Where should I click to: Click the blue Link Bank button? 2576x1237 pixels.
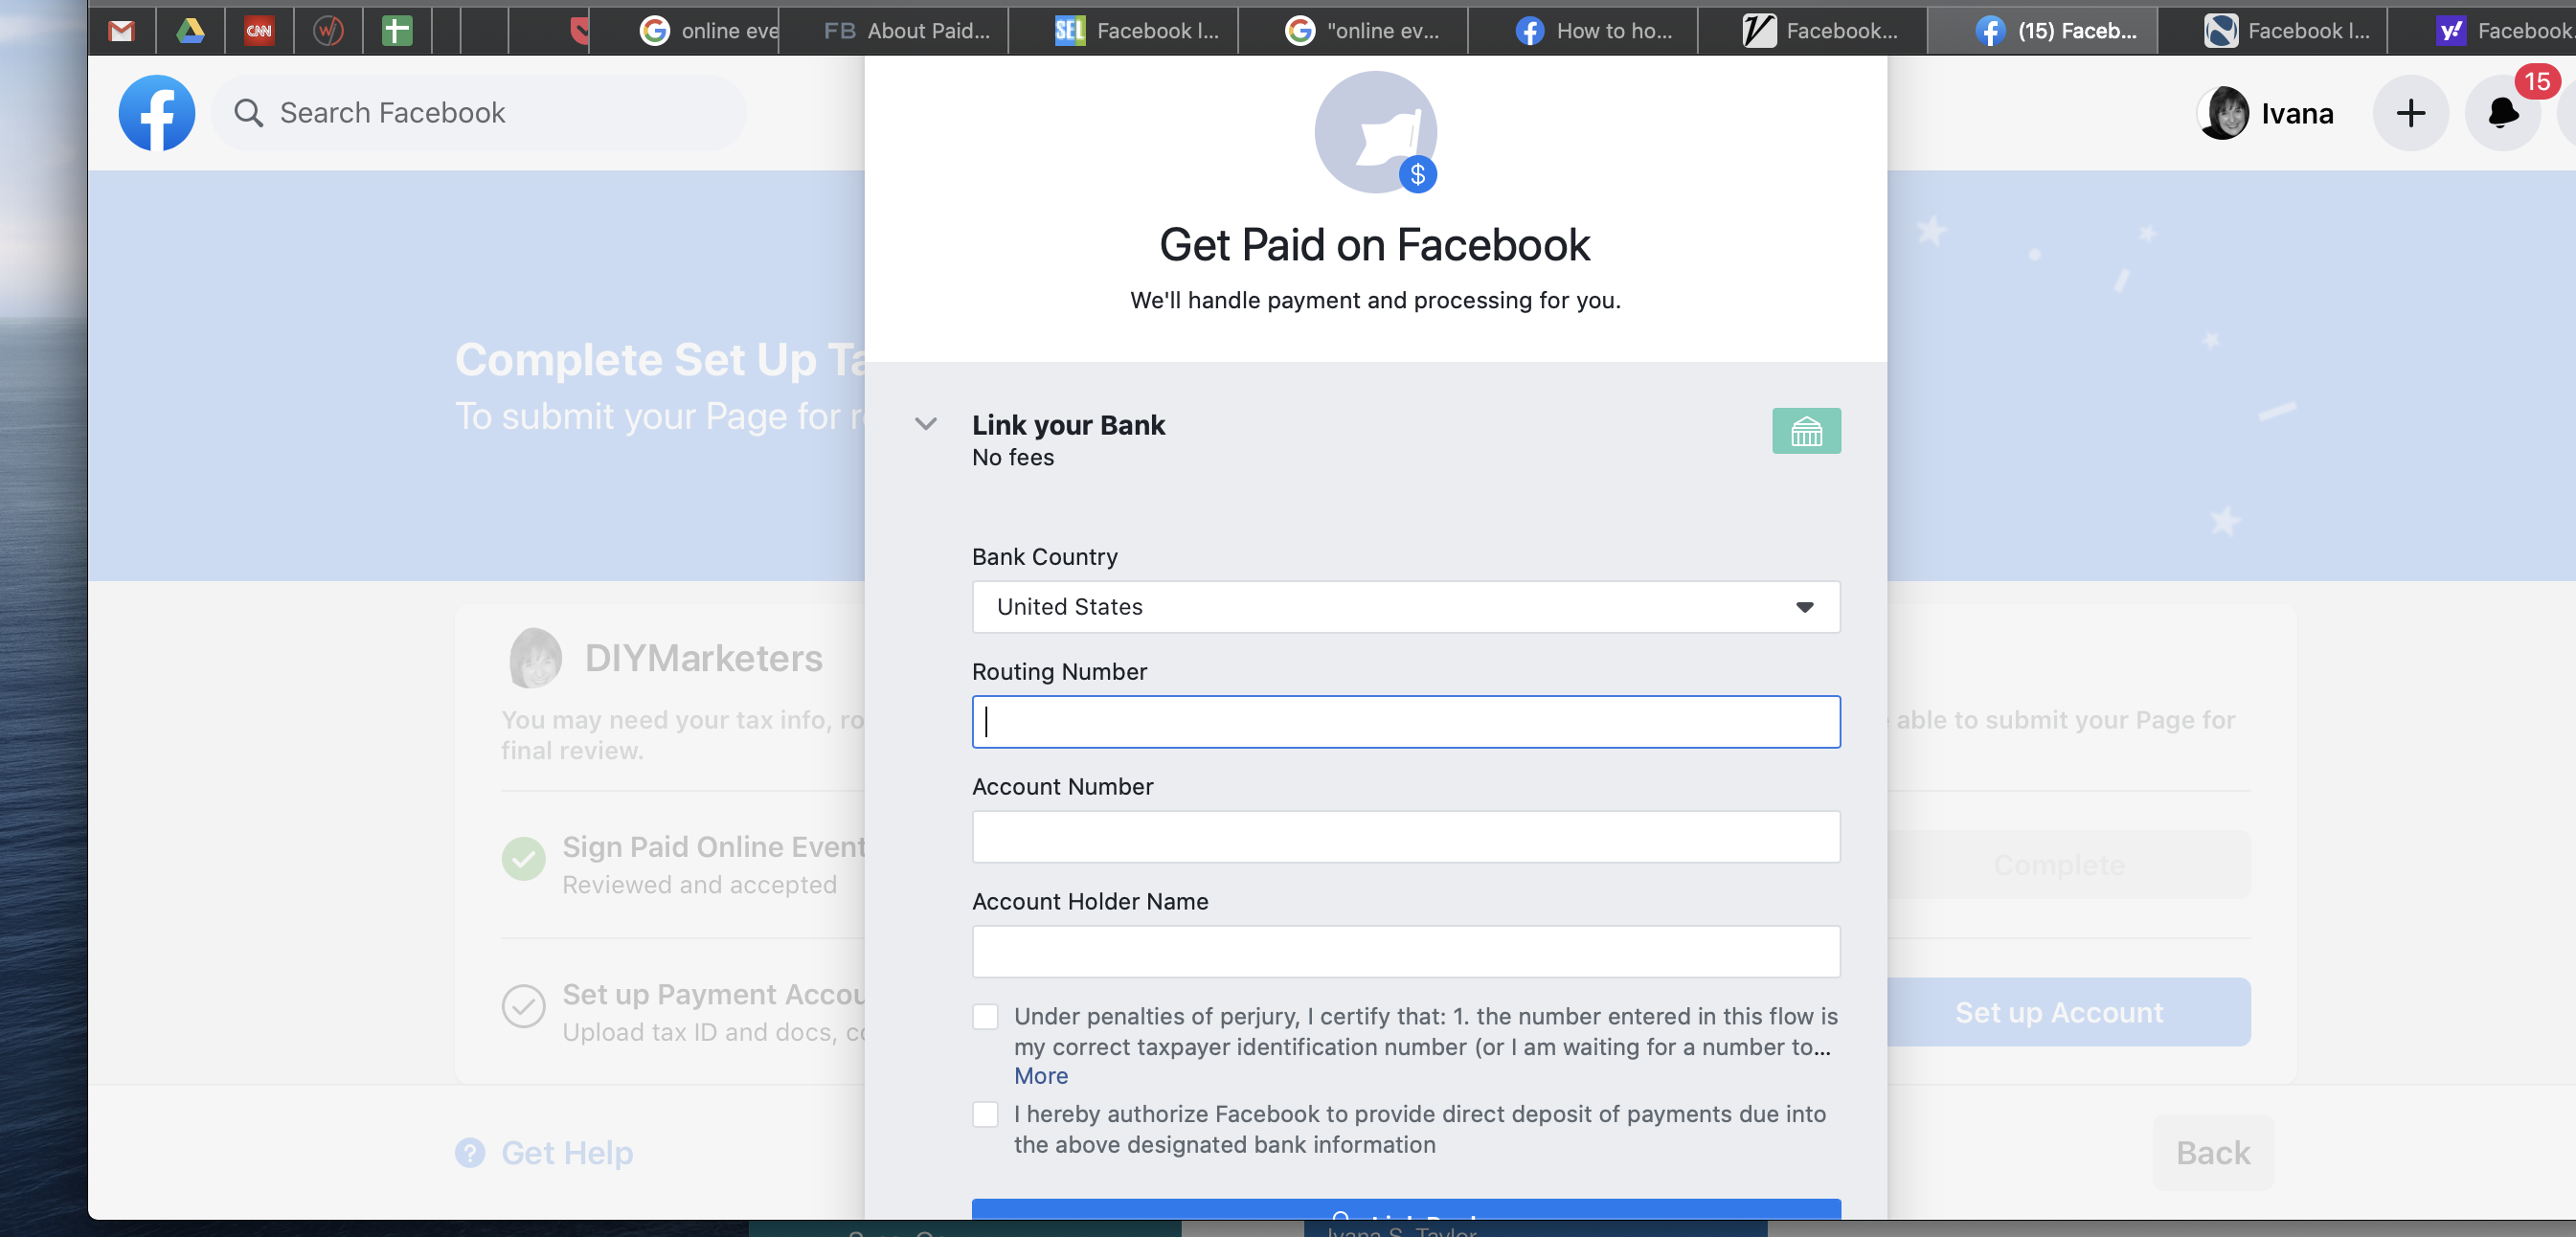click(x=1405, y=1209)
